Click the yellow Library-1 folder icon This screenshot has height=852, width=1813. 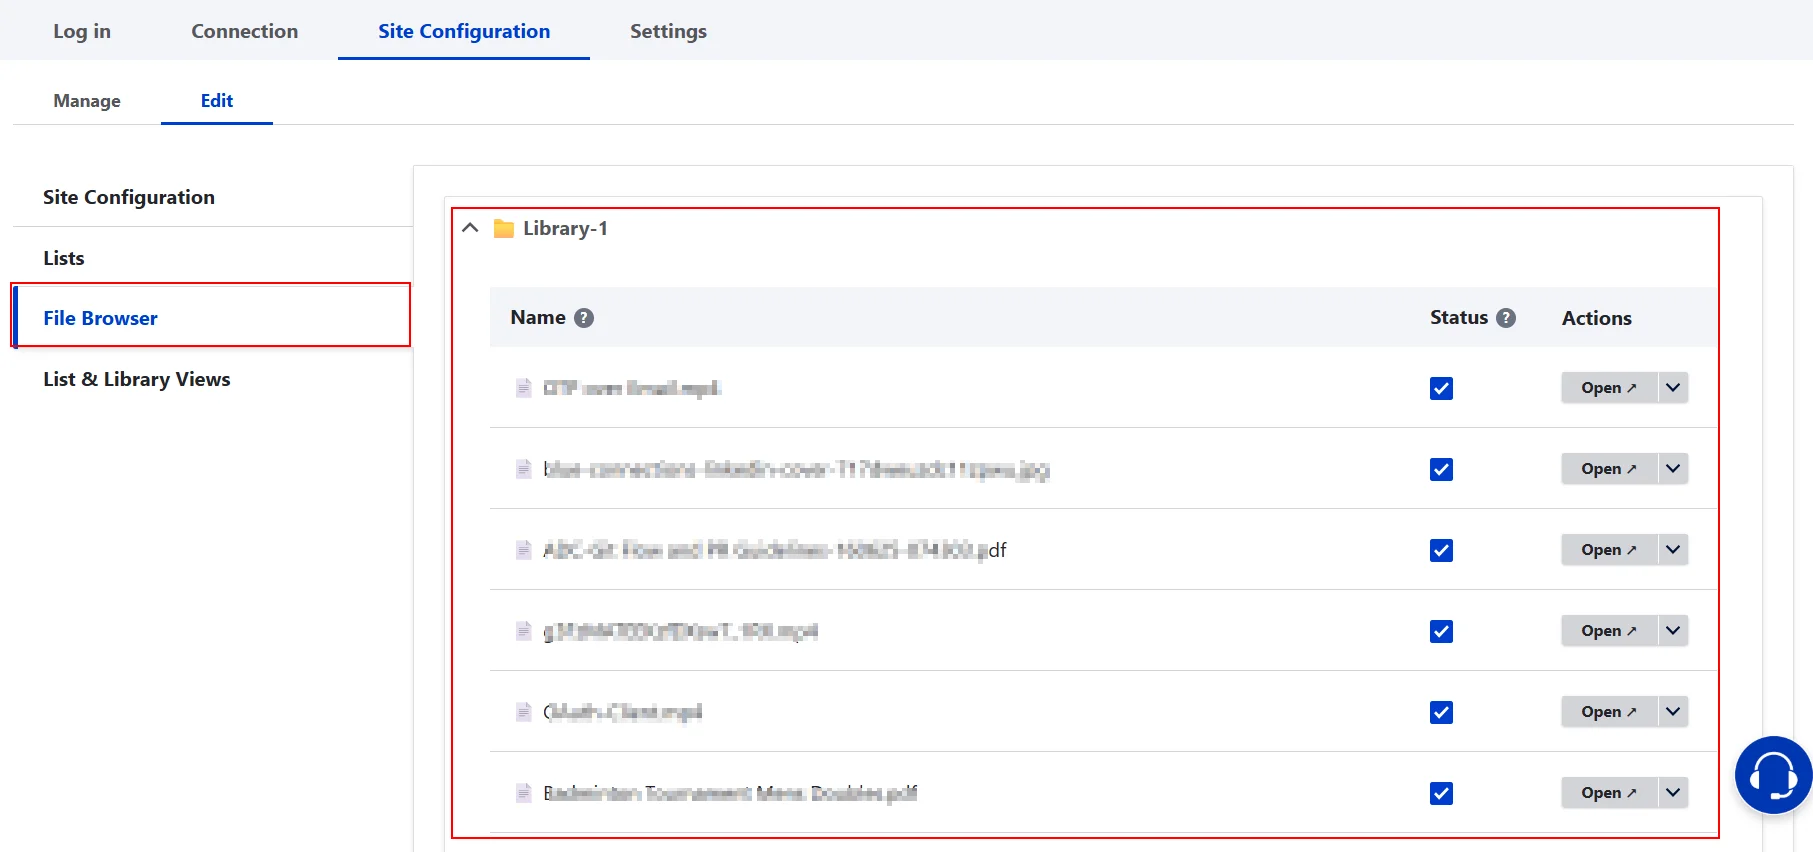pyautogui.click(x=504, y=229)
